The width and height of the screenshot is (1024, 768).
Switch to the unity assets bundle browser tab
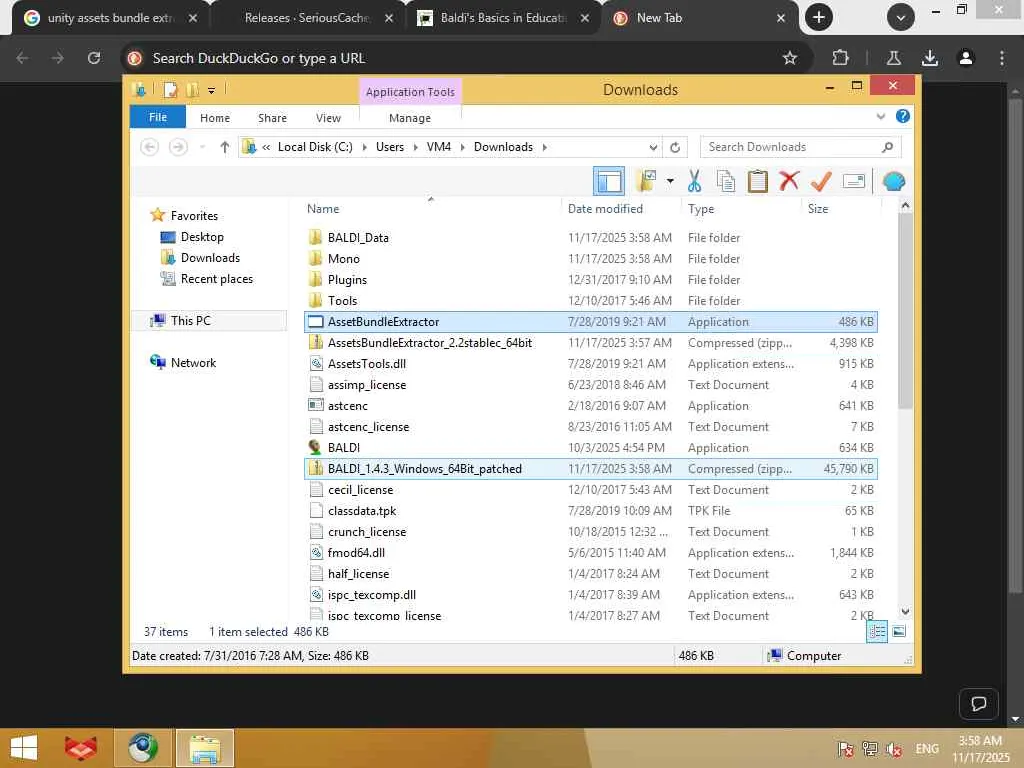[x=110, y=18]
